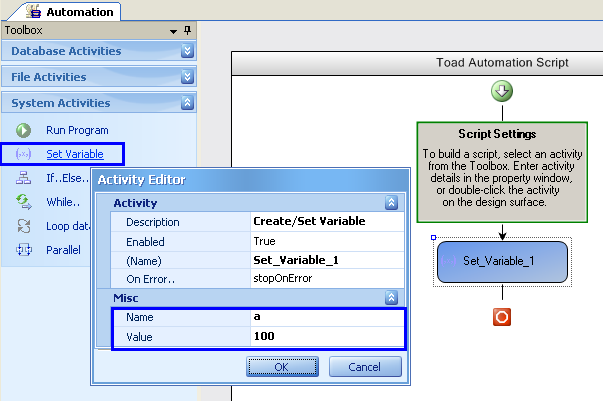
Task: Click the Database Activities header
Action: click(99, 51)
